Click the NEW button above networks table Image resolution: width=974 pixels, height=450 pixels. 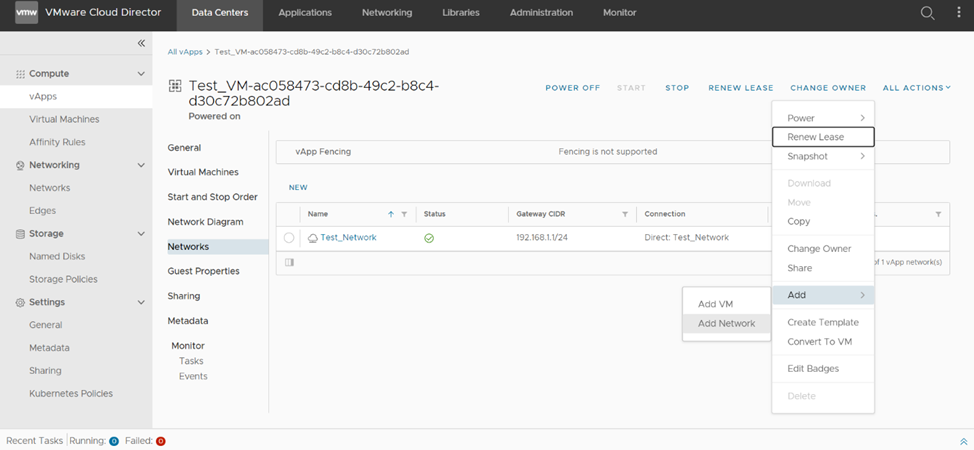coord(298,188)
